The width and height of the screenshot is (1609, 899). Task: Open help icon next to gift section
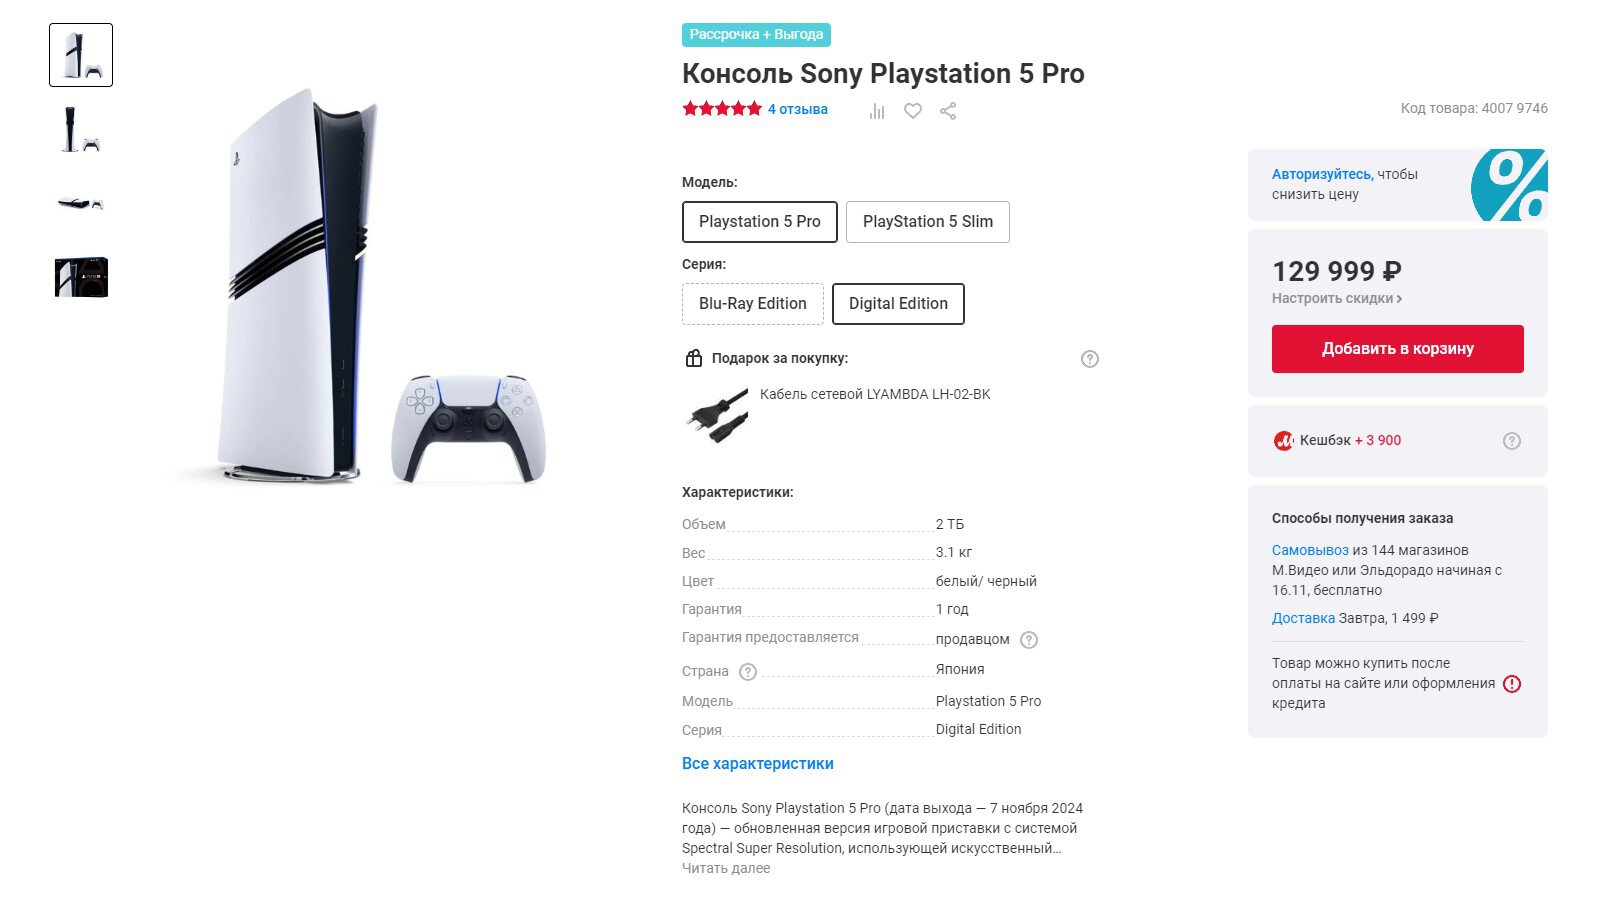click(x=1090, y=359)
